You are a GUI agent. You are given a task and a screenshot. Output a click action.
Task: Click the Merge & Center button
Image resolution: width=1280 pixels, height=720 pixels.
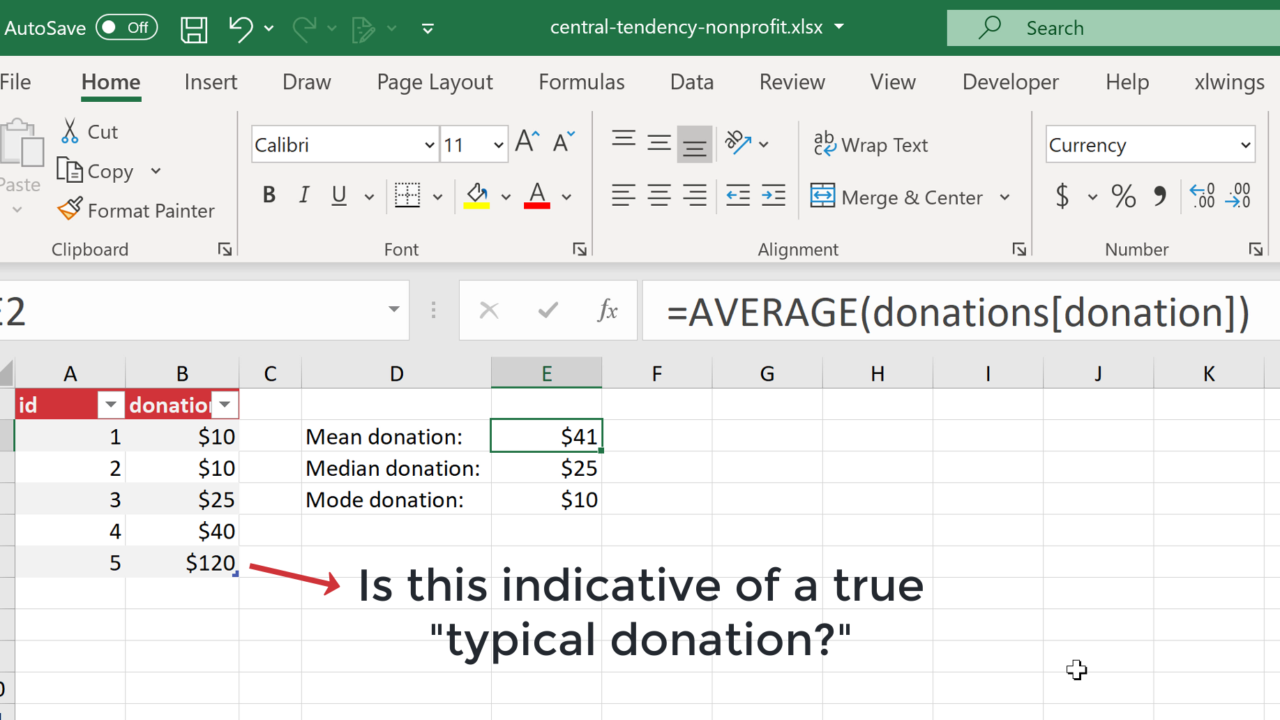pos(896,197)
